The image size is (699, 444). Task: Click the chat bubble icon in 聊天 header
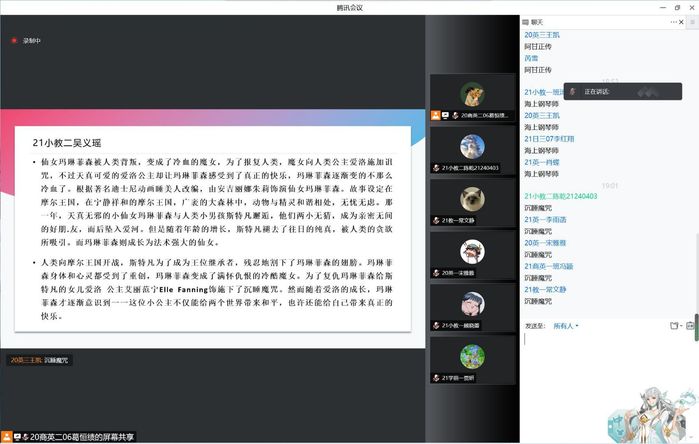click(528, 21)
